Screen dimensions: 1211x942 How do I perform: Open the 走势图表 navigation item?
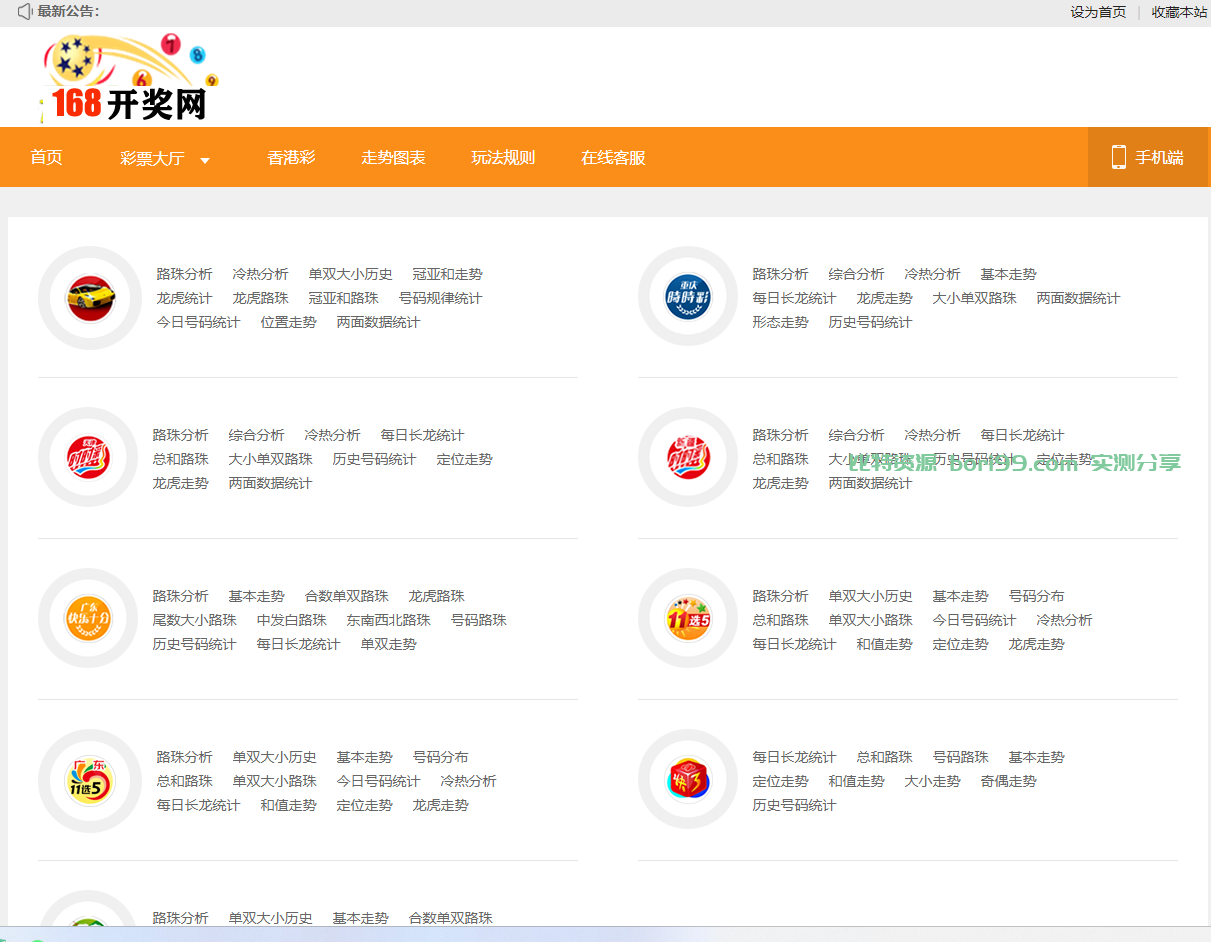tap(393, 157)
